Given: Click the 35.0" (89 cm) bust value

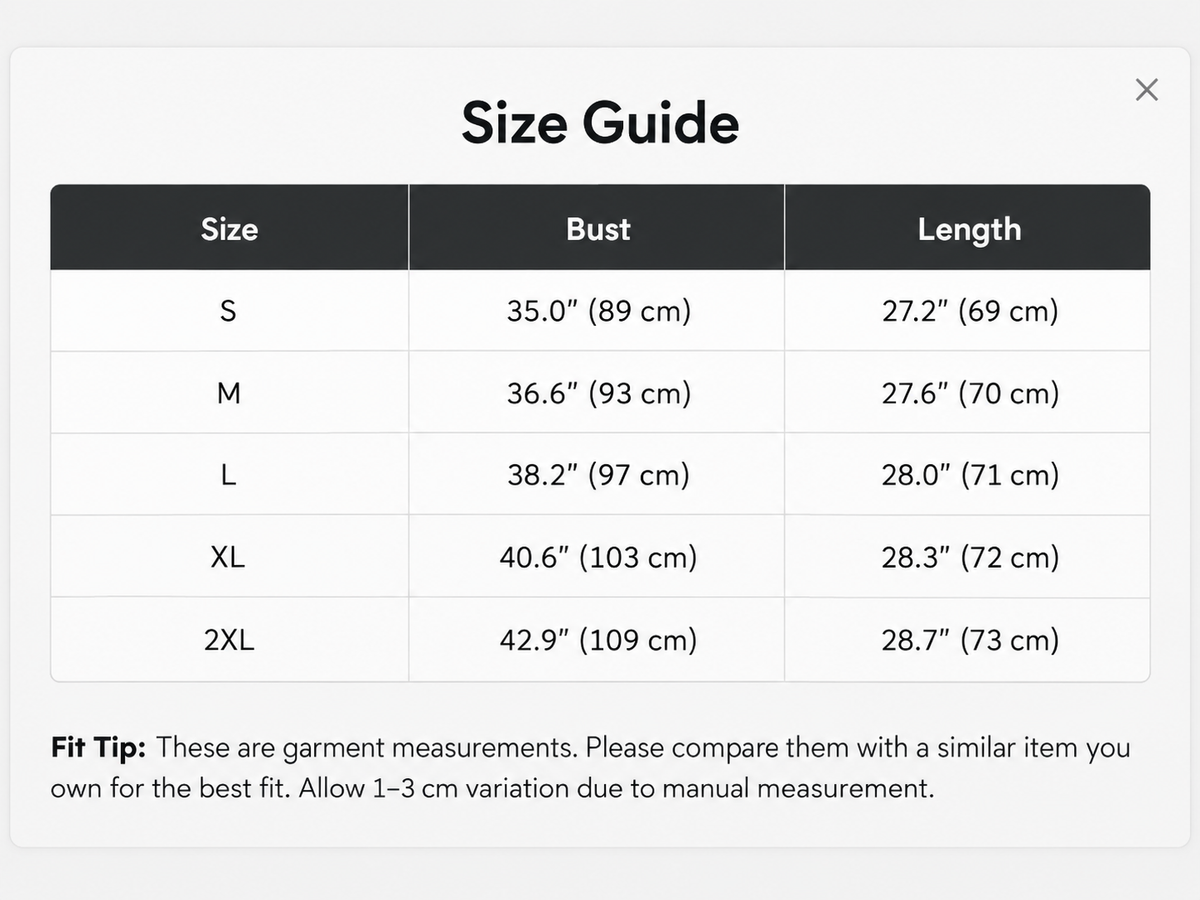Looking at the screenshot, I should [x=598, y=311].
